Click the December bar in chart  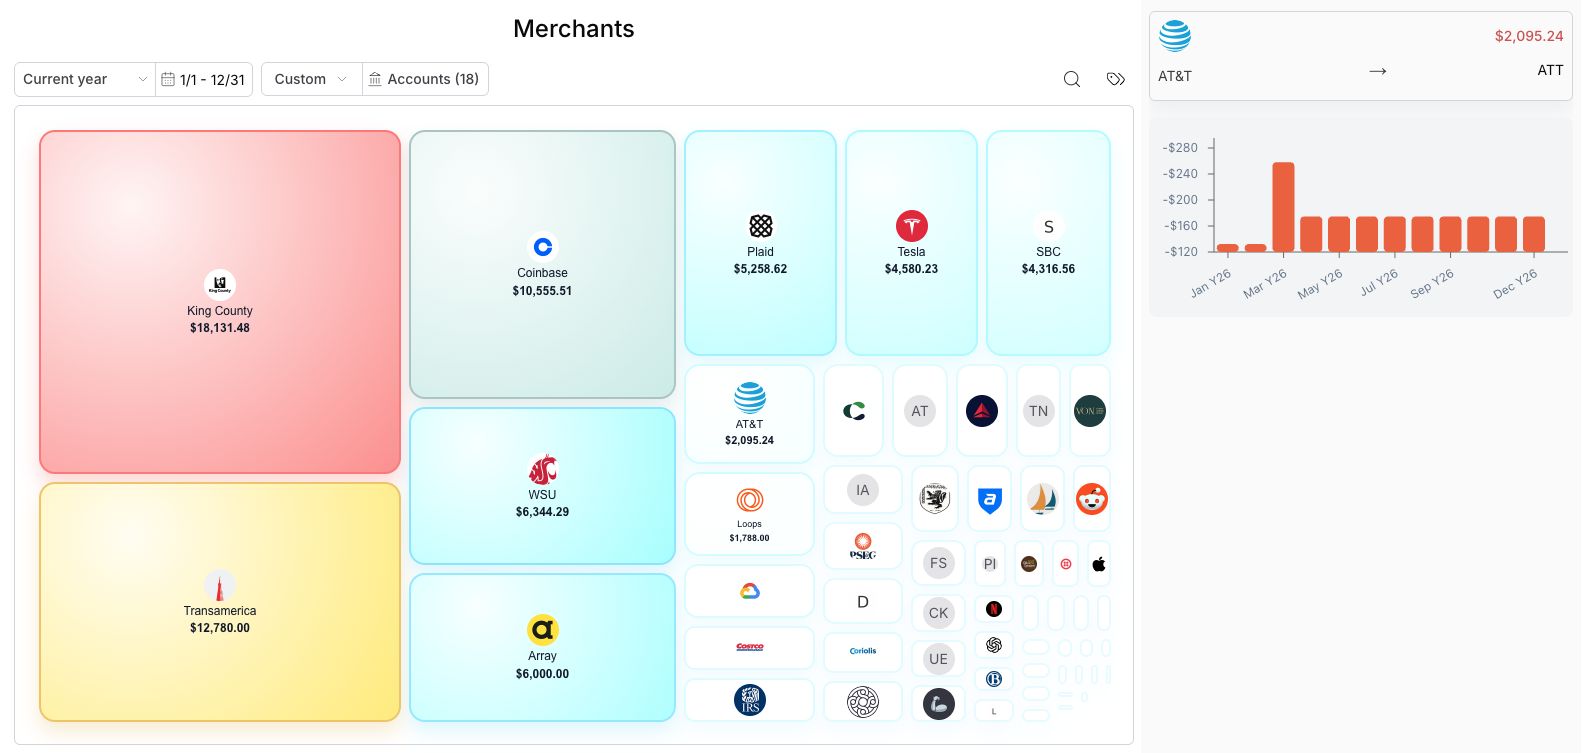[x=1534, y=234]
